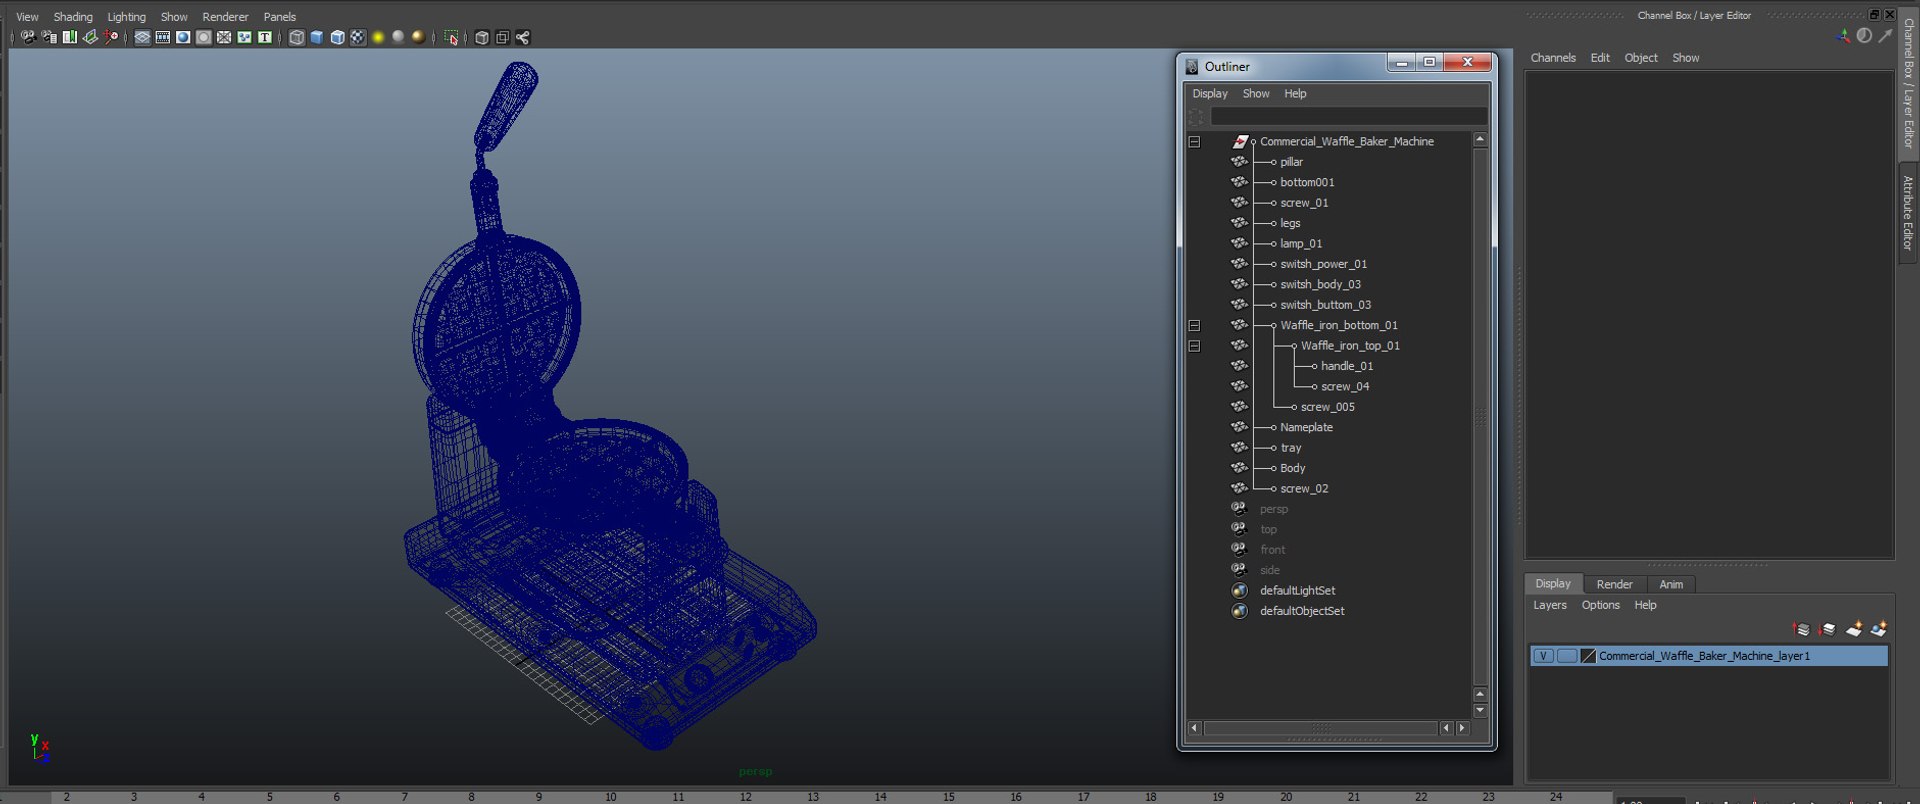Open the Channel Box Edit menu
The image size is (1920, 804).
click(x=1600, y=58)
